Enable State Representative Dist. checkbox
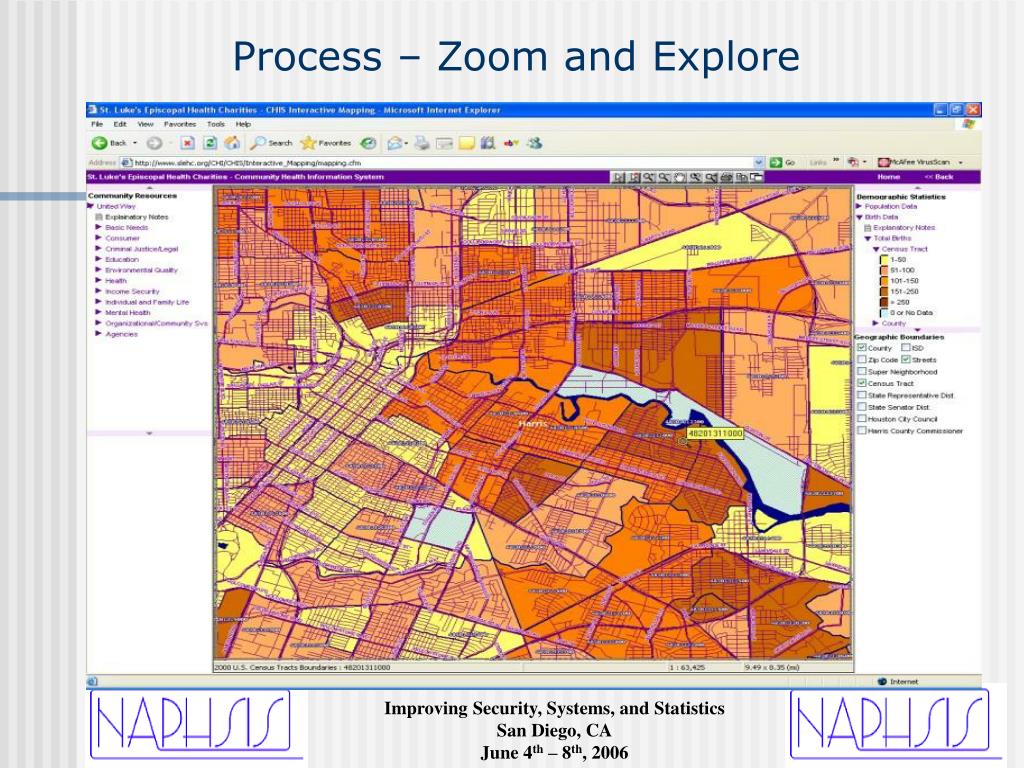Viewport: 1024px width, 768px height. (x=861, y=394)
